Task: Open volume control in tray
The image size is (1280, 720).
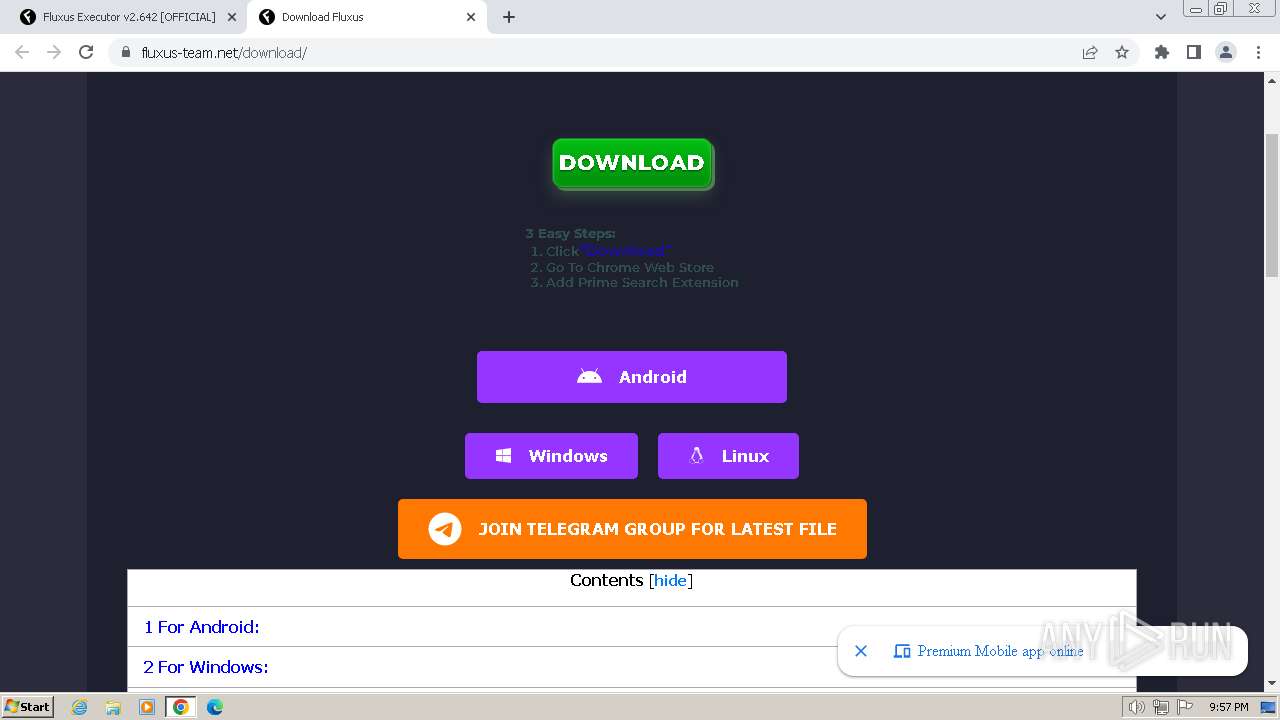Action: [1136, 707]
